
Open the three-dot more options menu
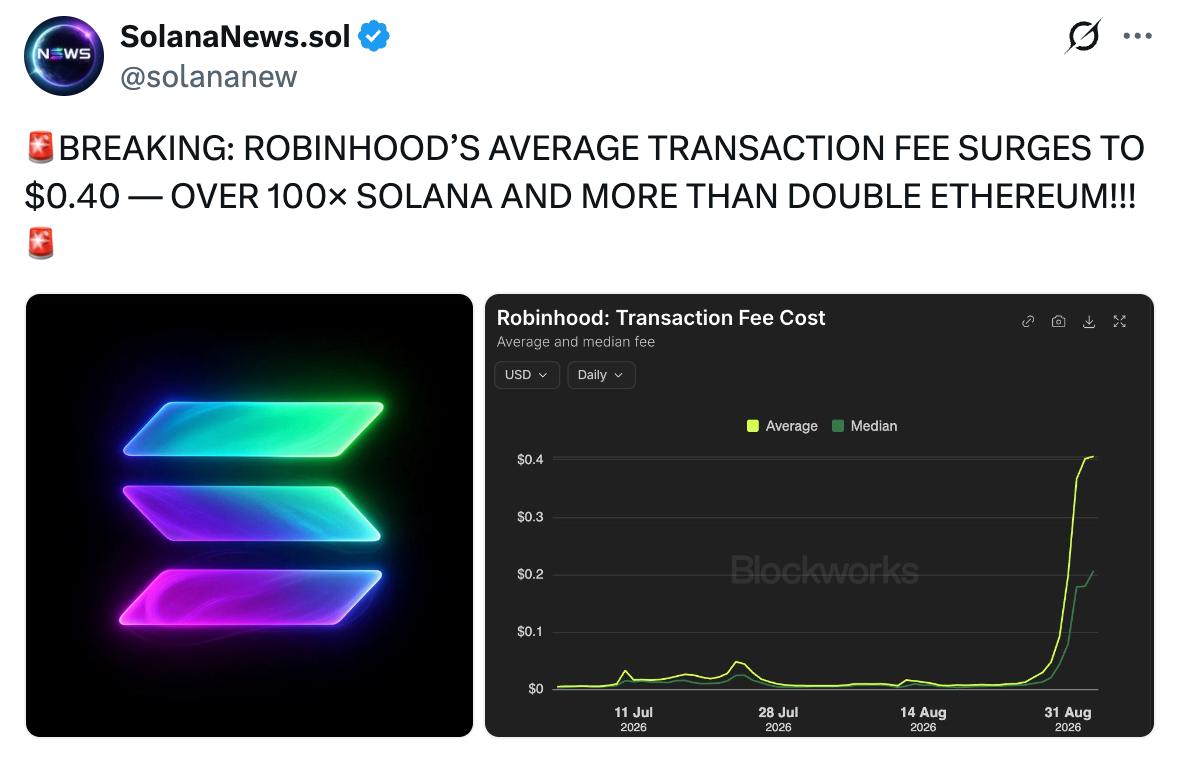[1137, 35]
